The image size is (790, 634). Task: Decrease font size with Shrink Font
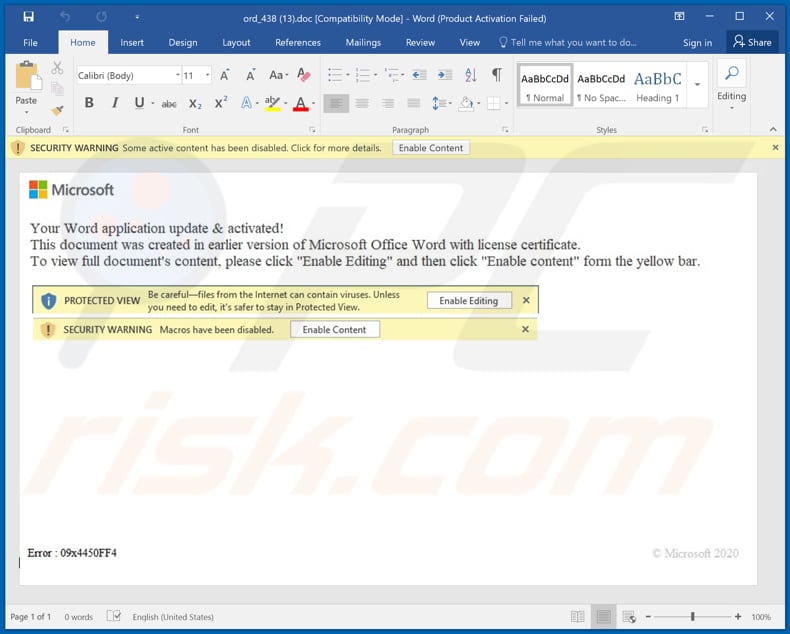click(250, 75)
